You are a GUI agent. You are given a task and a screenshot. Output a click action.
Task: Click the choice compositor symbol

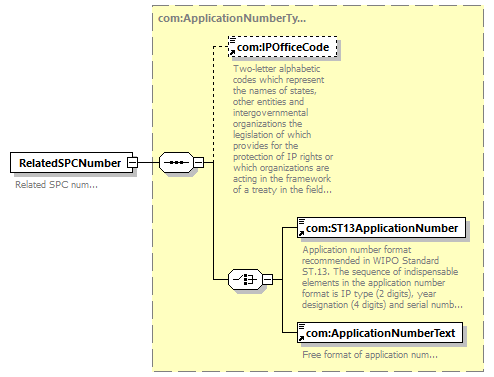tap(245, 279)
